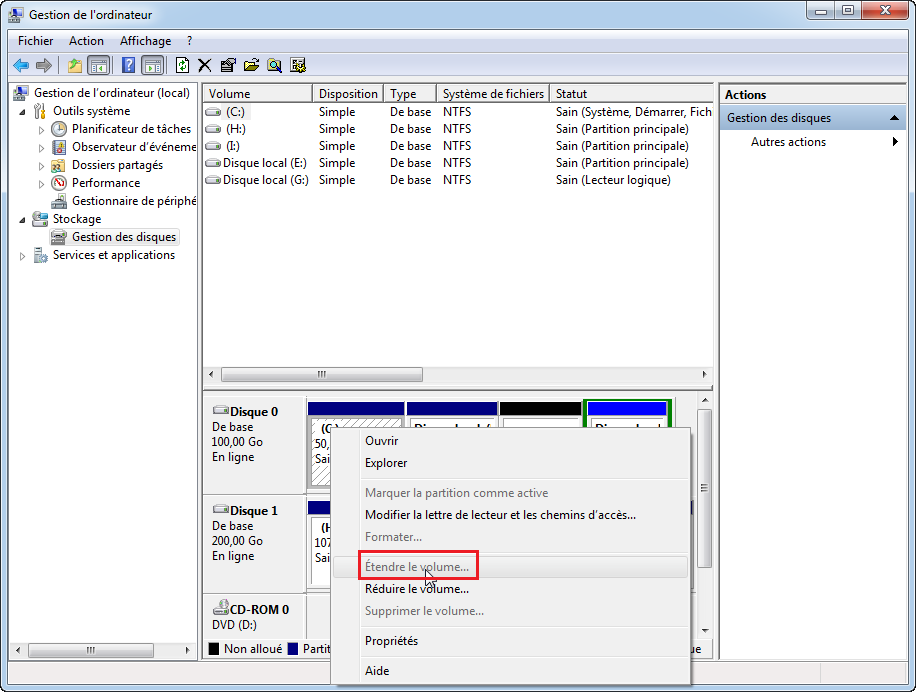Image resolution: width=916 pixels, height=692 pixels.
Task: Select Gestion des disques in tree
Action: [x=124, y=237]
